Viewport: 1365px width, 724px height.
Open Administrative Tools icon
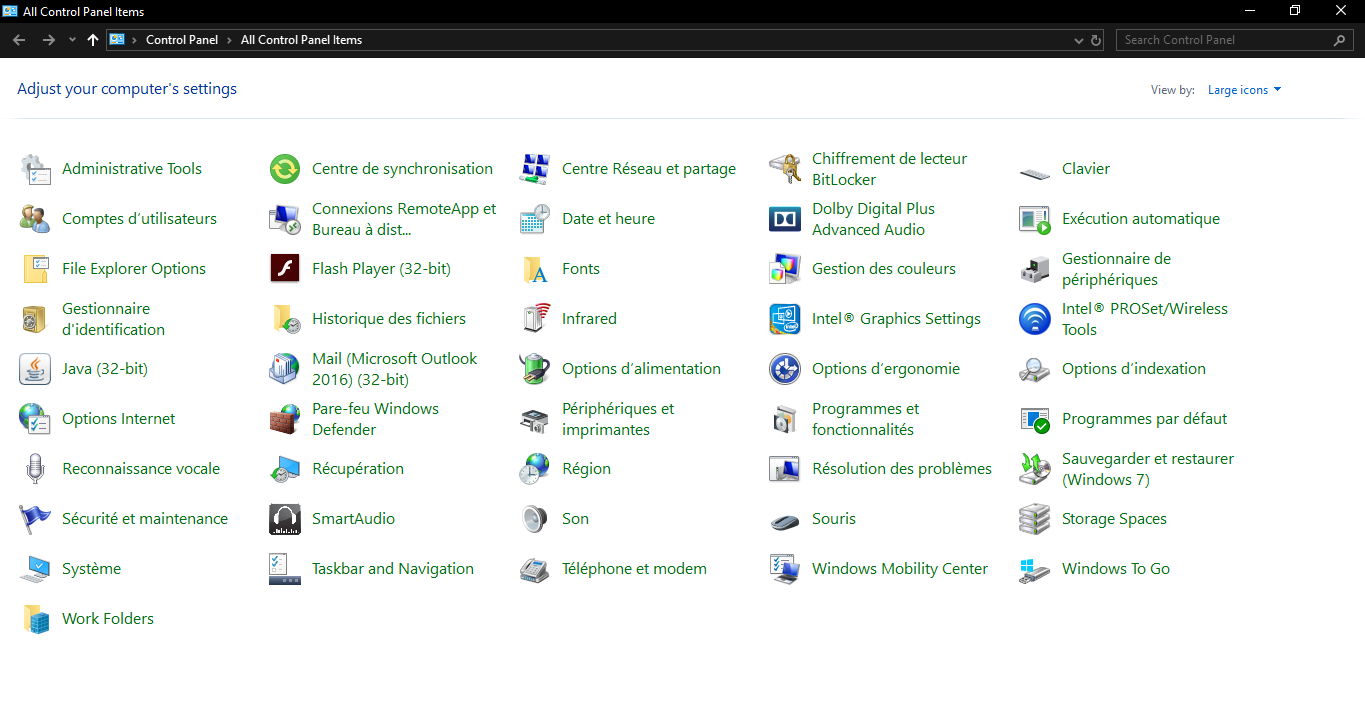click(35, 169)
